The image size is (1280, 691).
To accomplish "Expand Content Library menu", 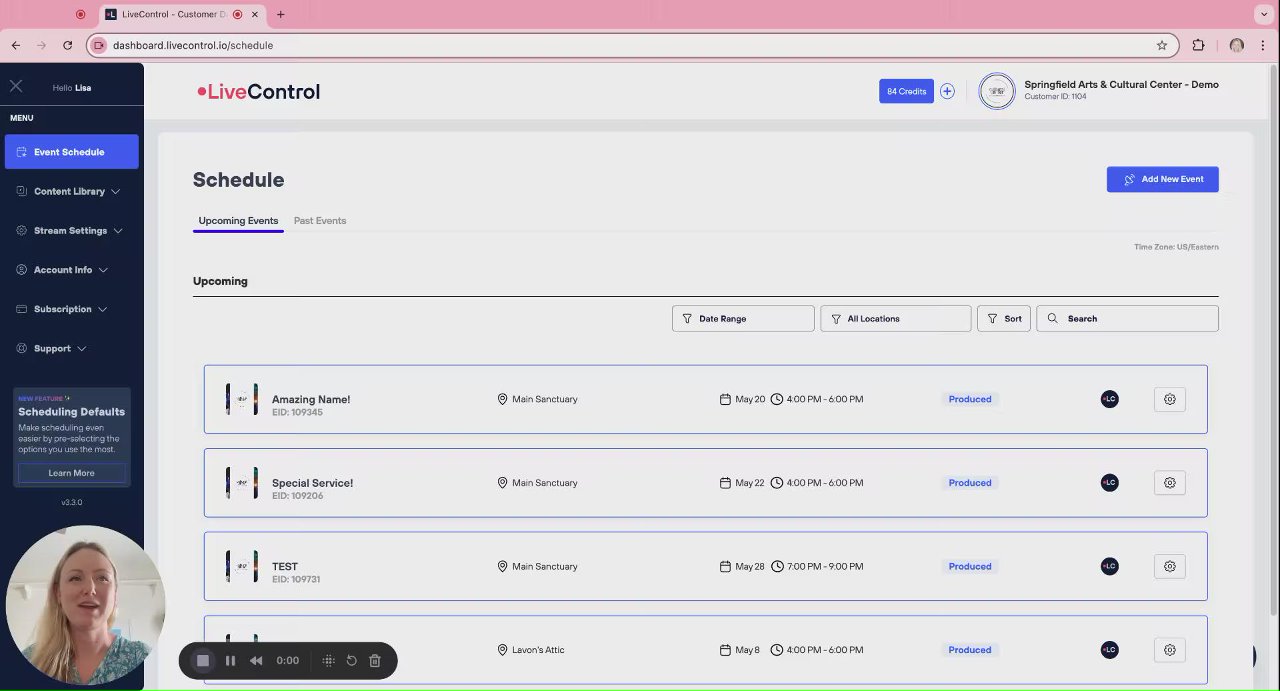I will [71, 191].
